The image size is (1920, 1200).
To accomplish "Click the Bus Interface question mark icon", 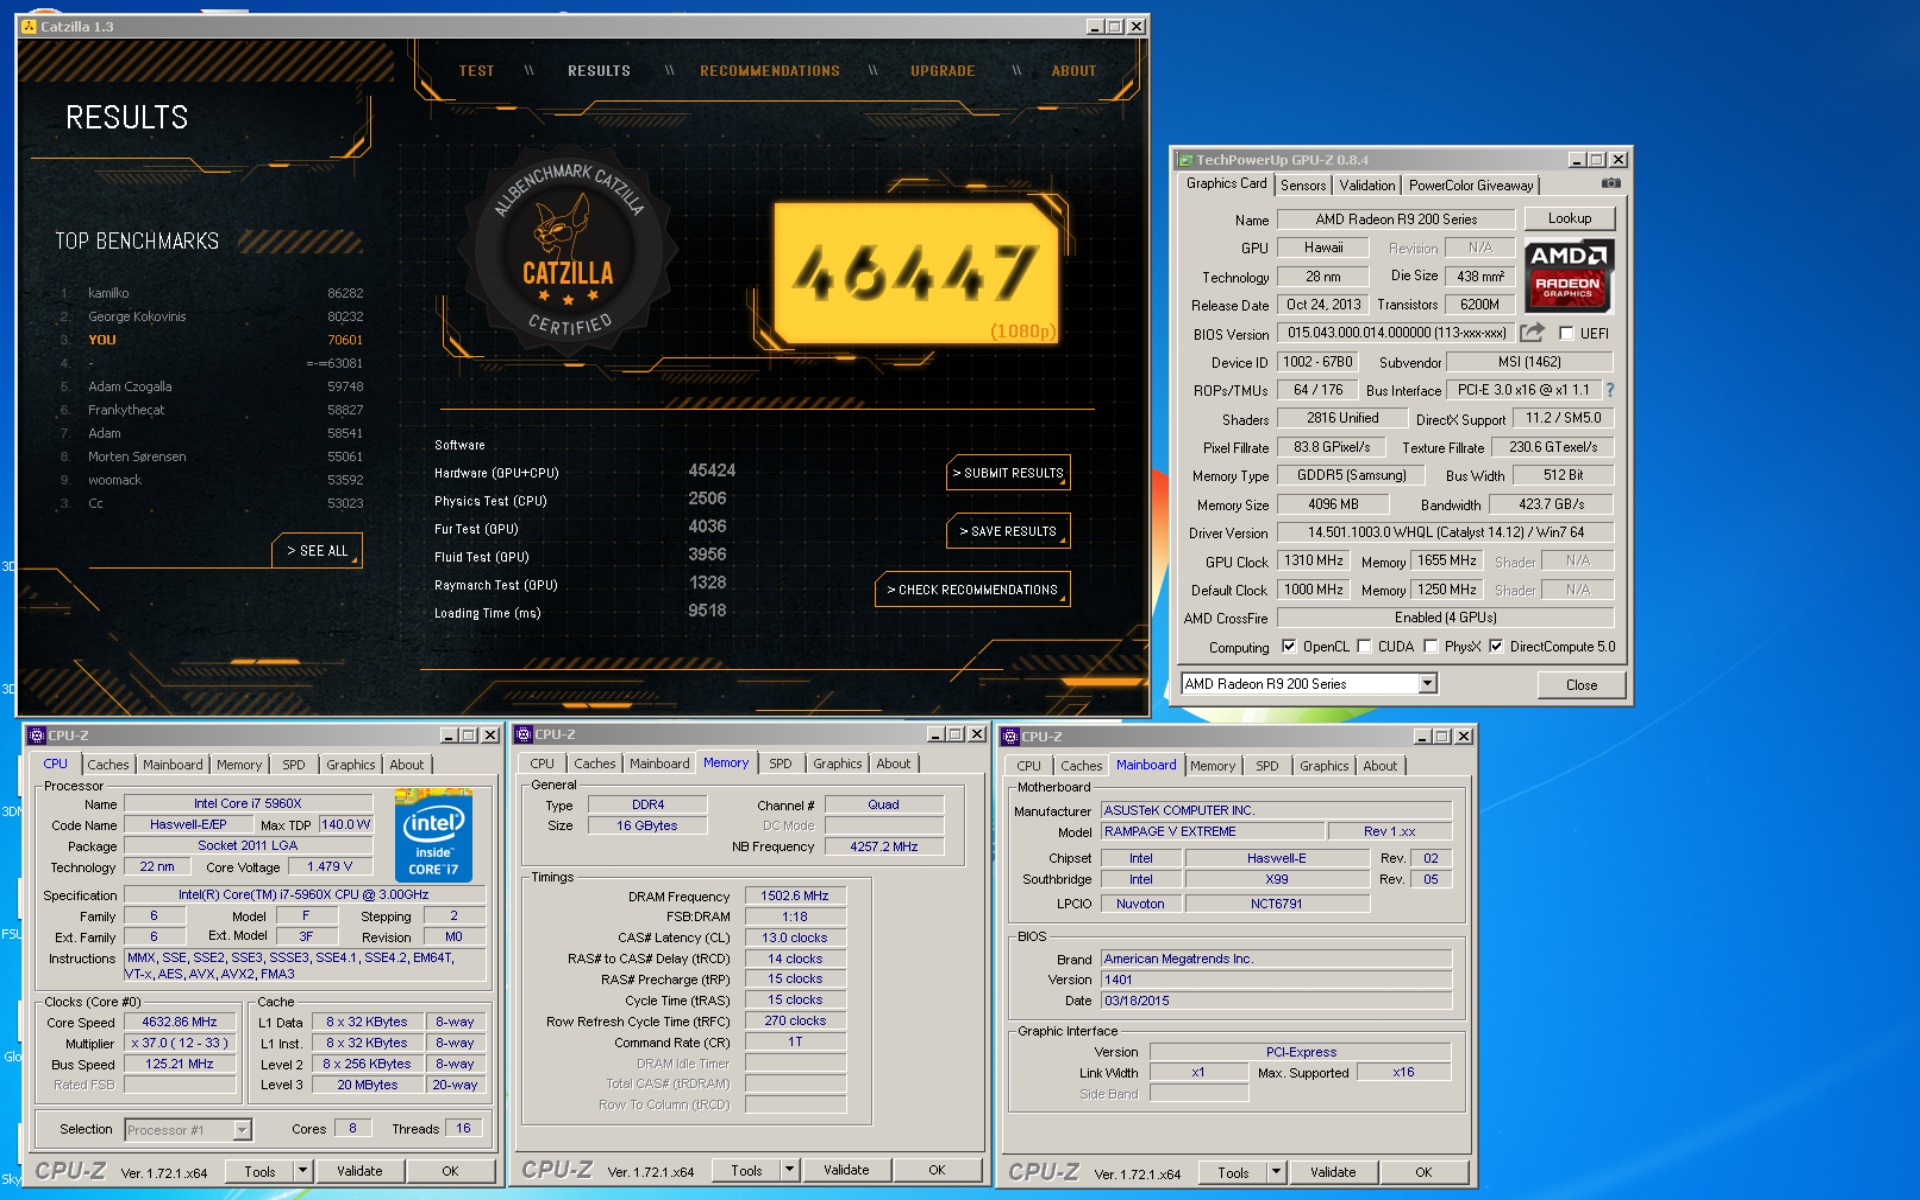I will pyautogui.click(x=1610, y=390).
